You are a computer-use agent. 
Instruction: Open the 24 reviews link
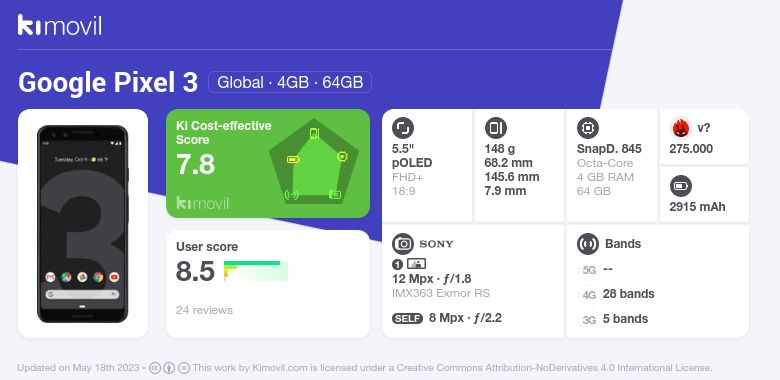coord(204,310)
